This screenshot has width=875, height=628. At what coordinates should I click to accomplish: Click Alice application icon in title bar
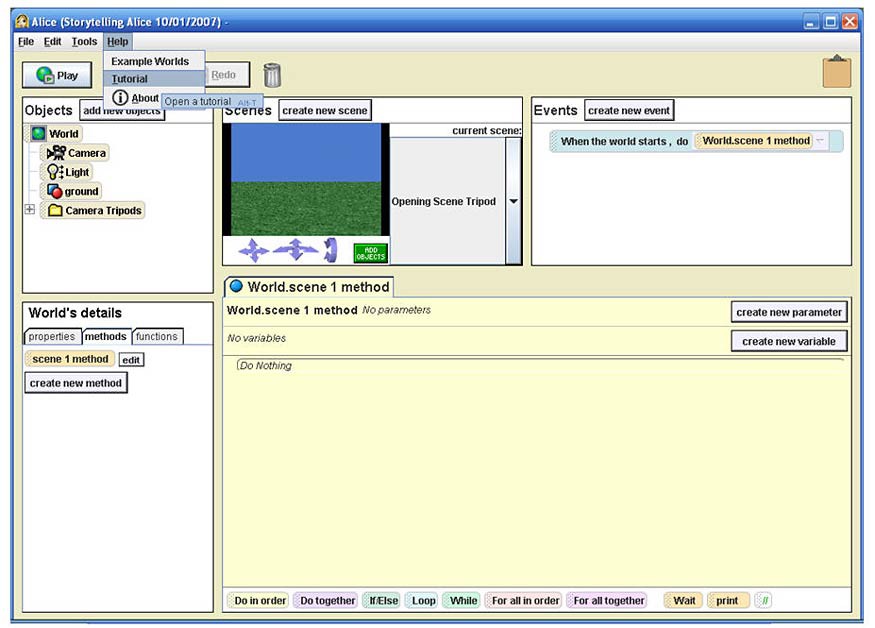(x=22, y=22)
